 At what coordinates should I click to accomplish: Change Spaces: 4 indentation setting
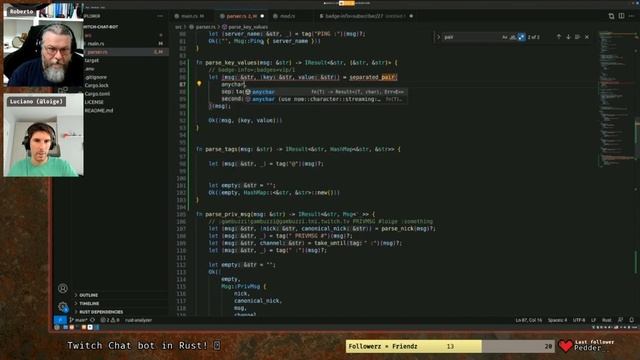pos(558,320)
